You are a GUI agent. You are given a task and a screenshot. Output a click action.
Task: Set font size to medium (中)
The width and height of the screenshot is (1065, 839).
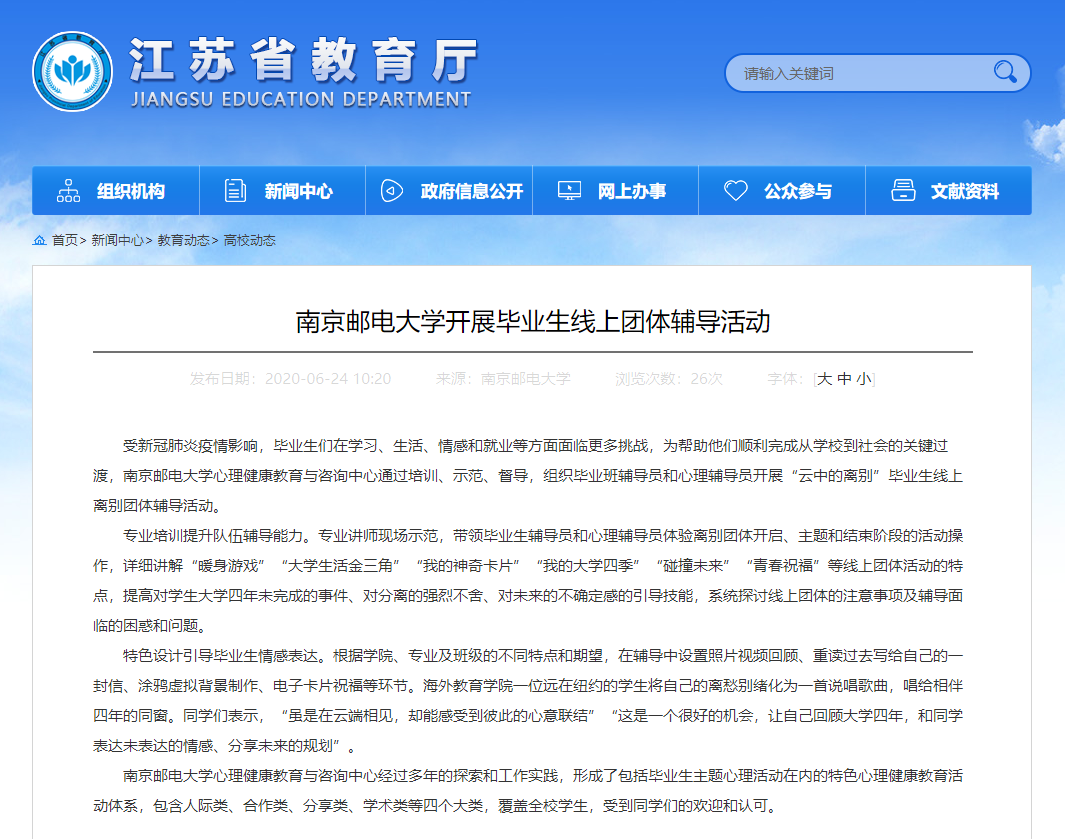pyautogui.click(x=845, y=379)
